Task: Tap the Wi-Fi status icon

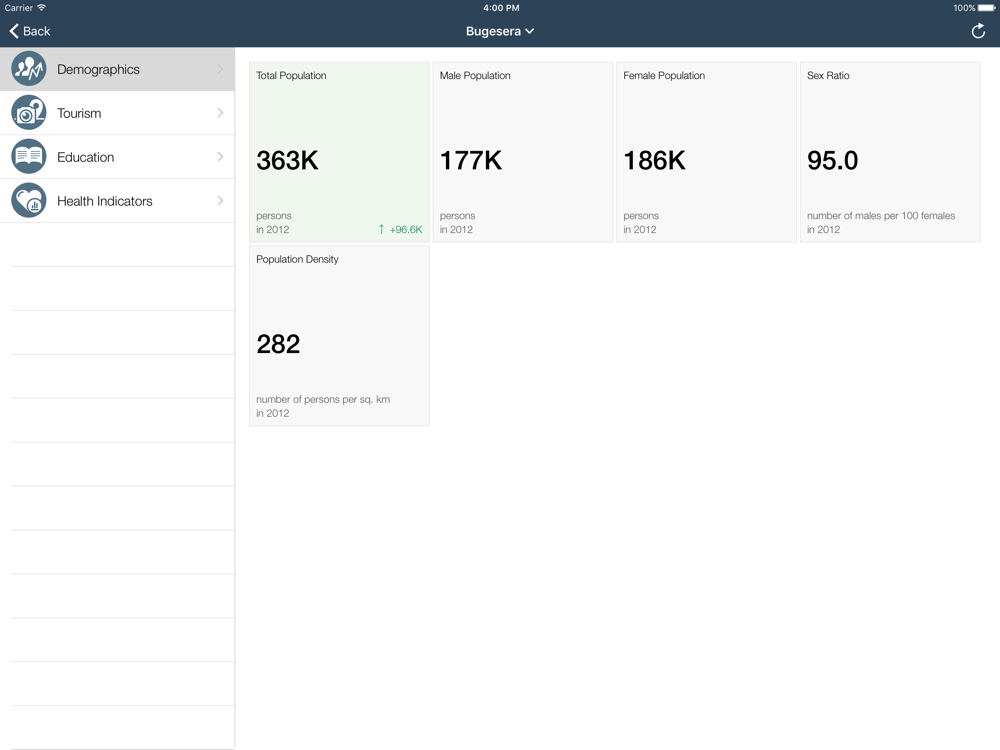Action: point(42,8)
